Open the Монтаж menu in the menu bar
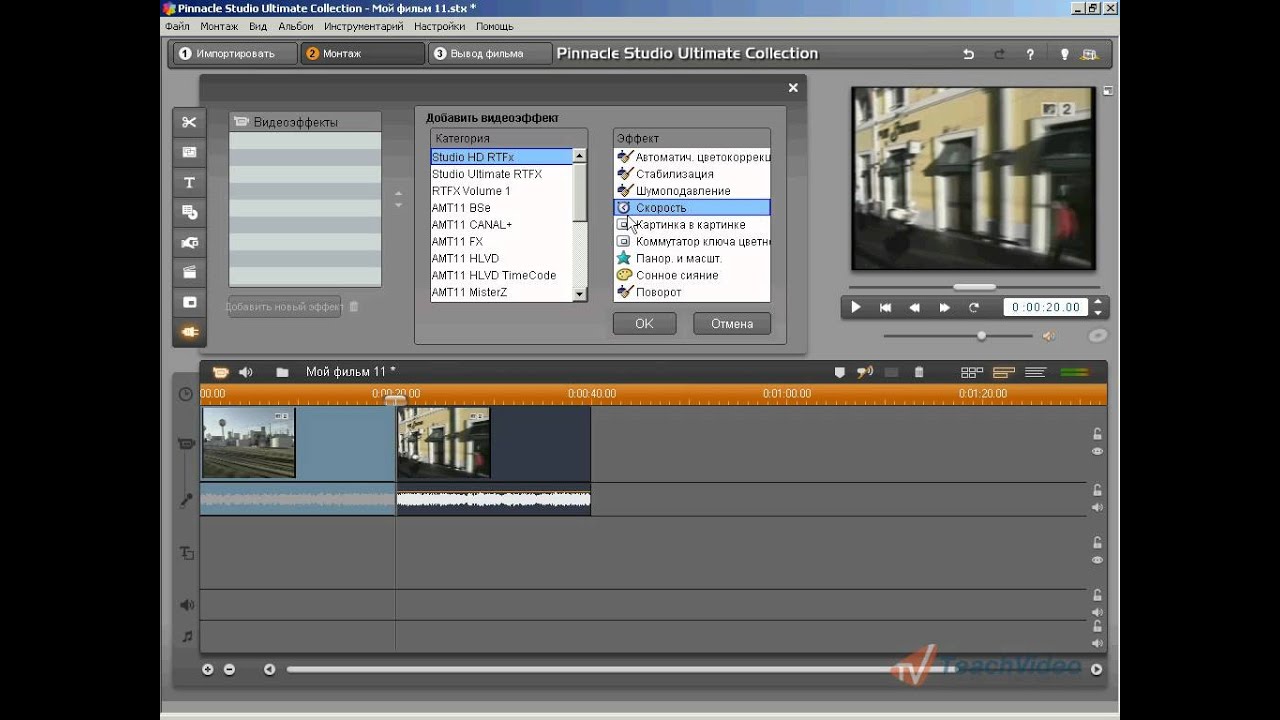This screenshot has height=720, width=1280. pyautogui.click(x=219, y=26)
